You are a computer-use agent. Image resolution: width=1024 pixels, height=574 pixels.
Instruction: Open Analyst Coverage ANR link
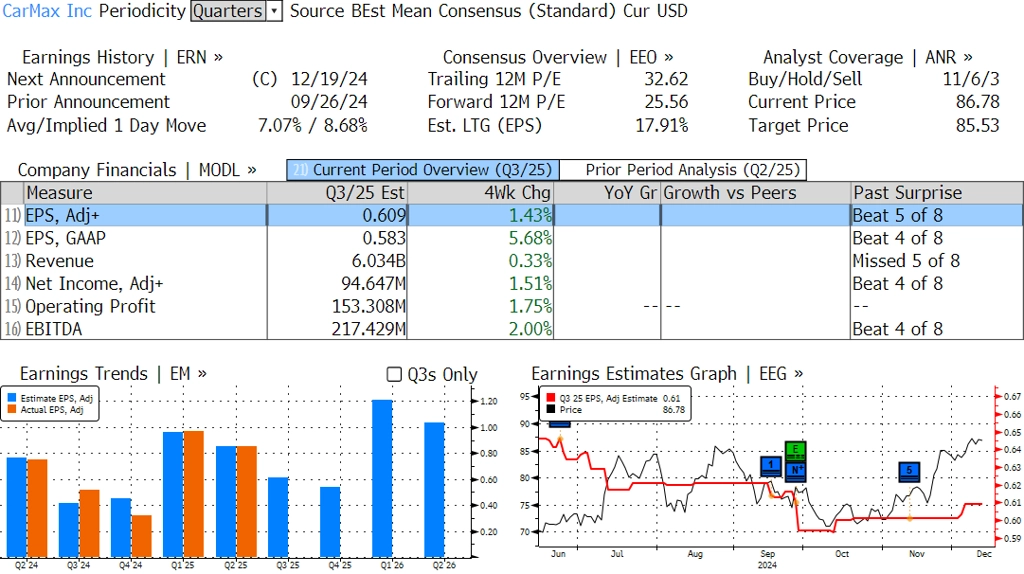pos(868,57)
